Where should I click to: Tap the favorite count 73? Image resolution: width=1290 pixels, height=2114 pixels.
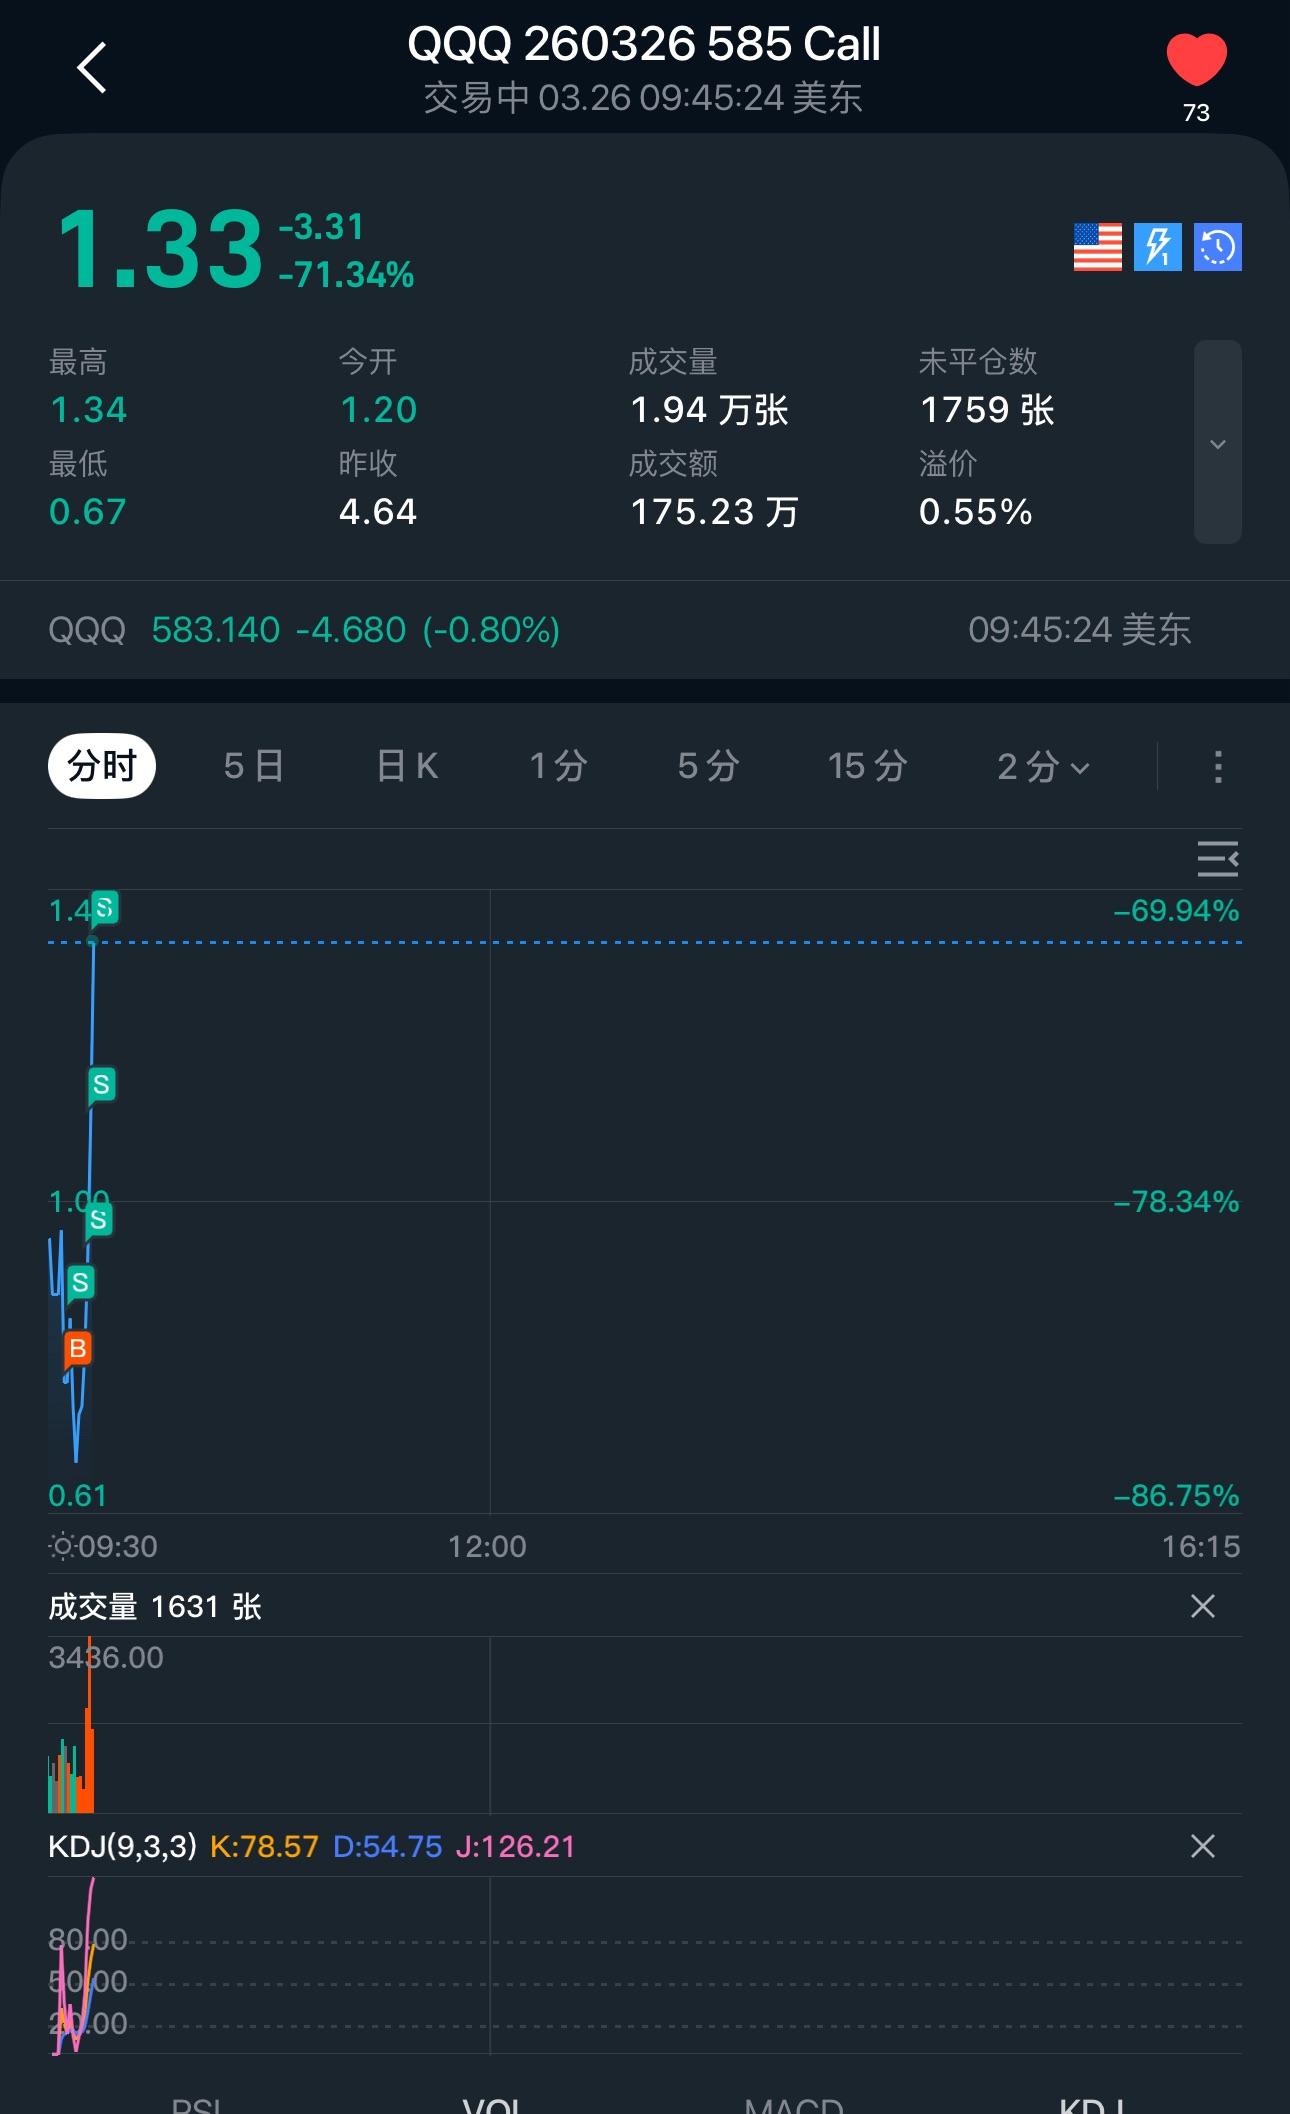pos(1196,113)
